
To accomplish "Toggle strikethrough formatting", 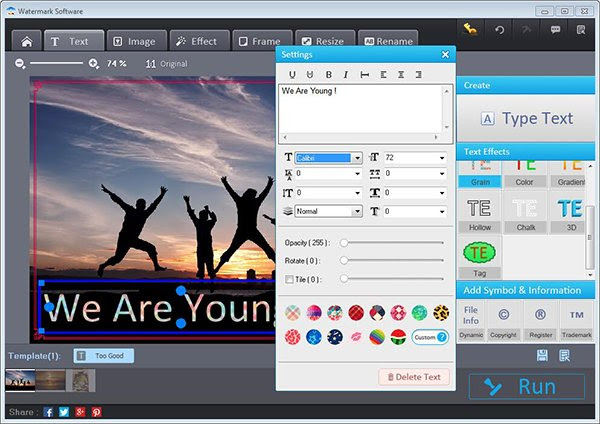I will point(310,75).
